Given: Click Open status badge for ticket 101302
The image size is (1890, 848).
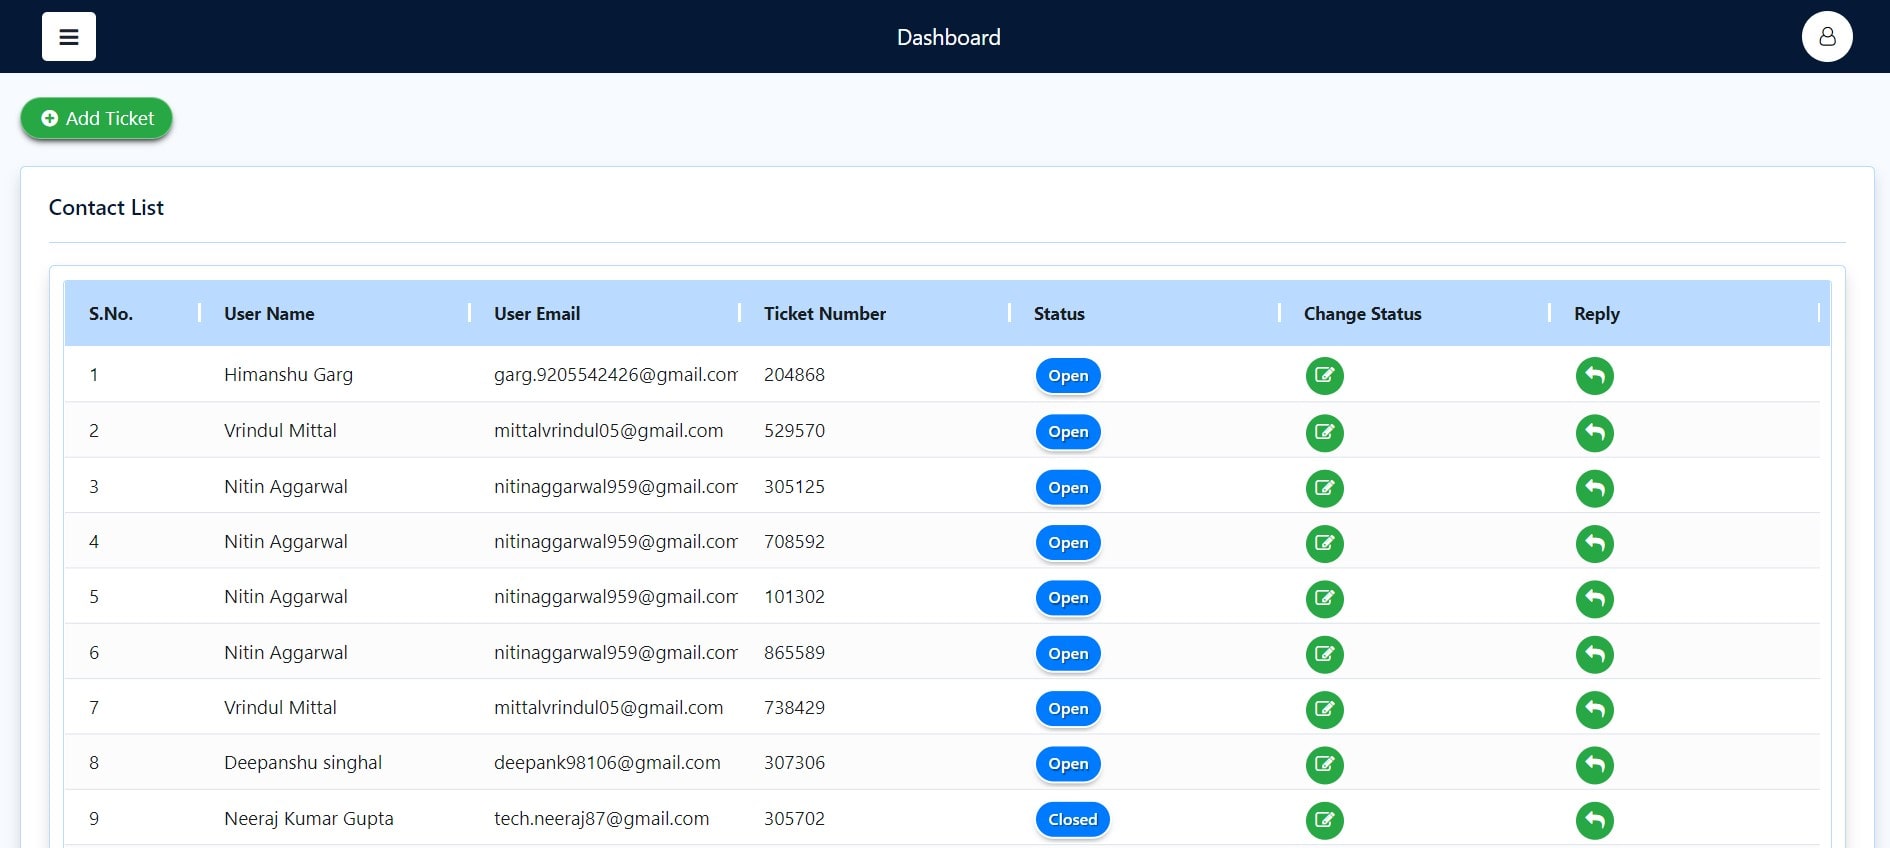Looking at the screenshot, I should click(1068, 598).
